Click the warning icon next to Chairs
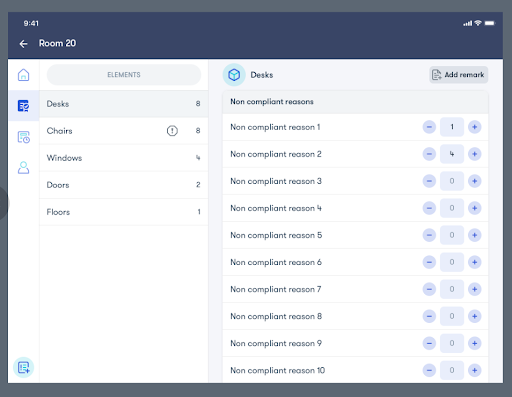Screen dimensions: 512x397 tap(172, 131)
